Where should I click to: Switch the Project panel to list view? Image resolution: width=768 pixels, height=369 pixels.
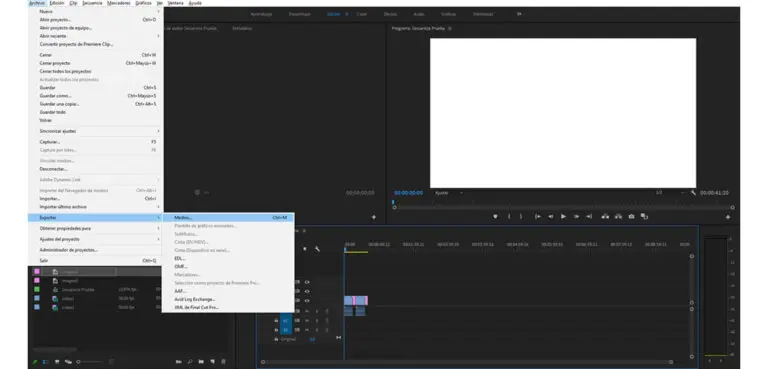46,362
